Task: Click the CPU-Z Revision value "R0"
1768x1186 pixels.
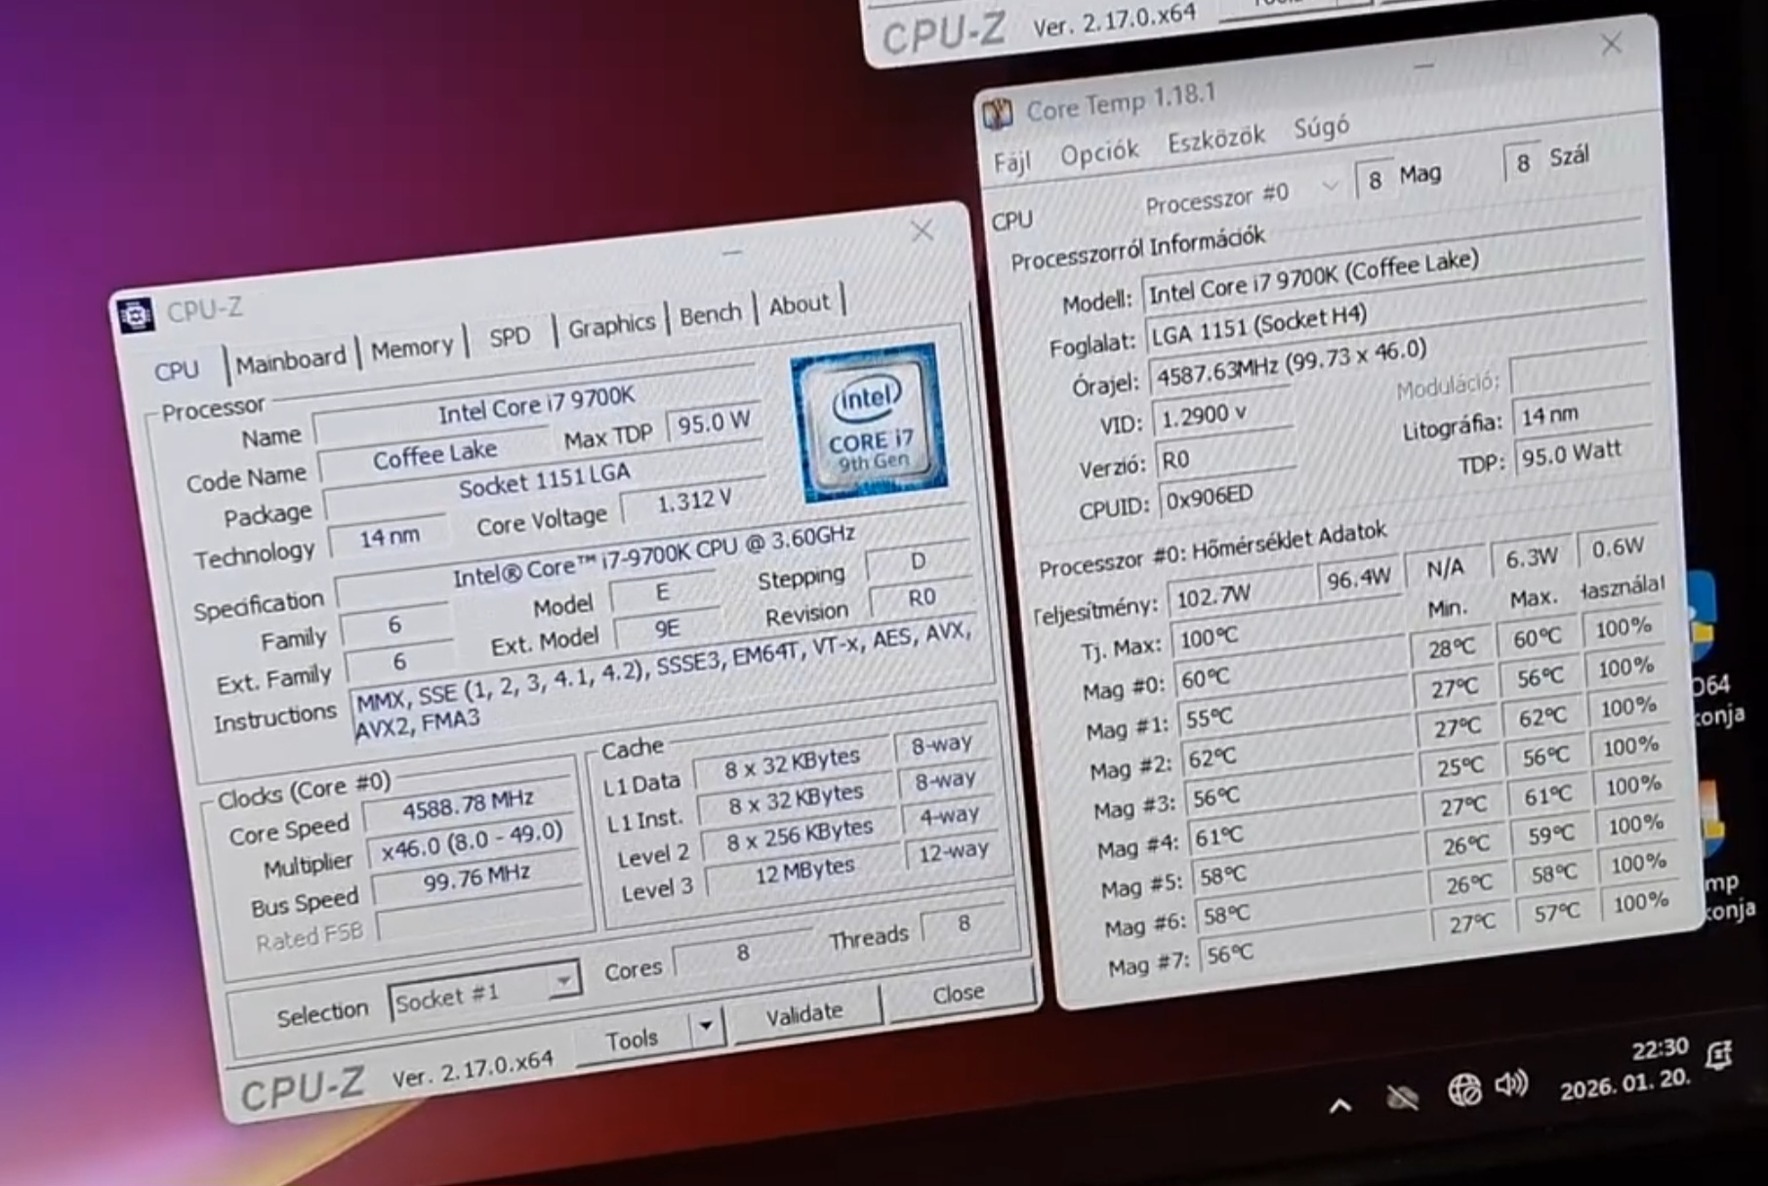Action: tap(921, 598)
